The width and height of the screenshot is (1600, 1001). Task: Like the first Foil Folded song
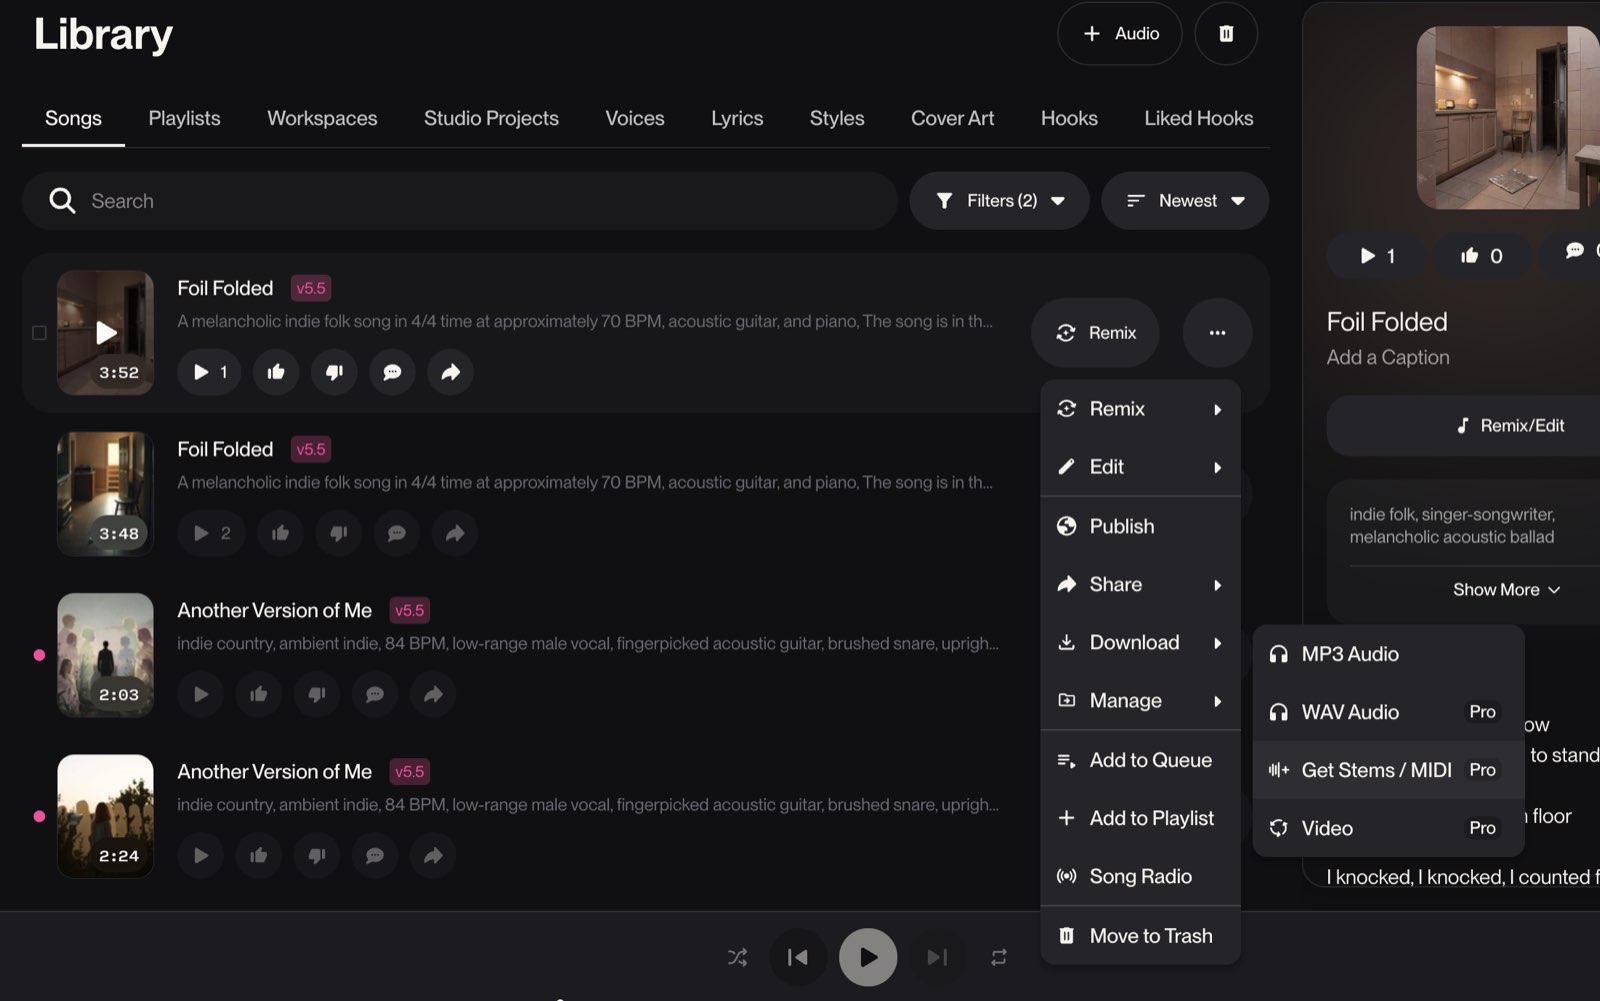pos(276,372)
